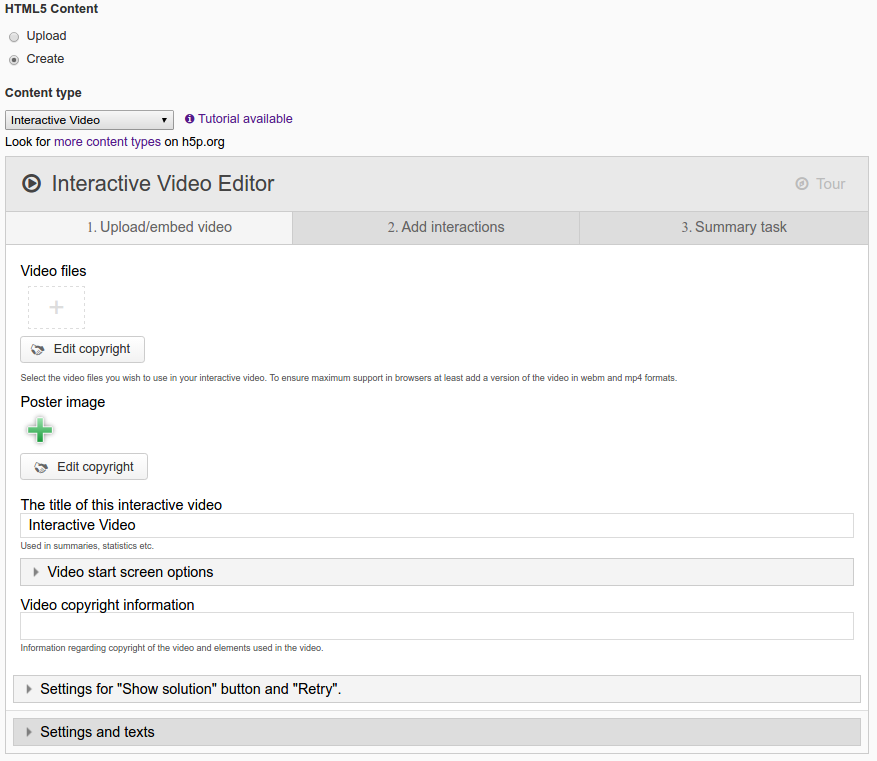Click the Video copyright information field
This screenshot has height=761, width=877.
pyautogui.click(x=437, y=626)
